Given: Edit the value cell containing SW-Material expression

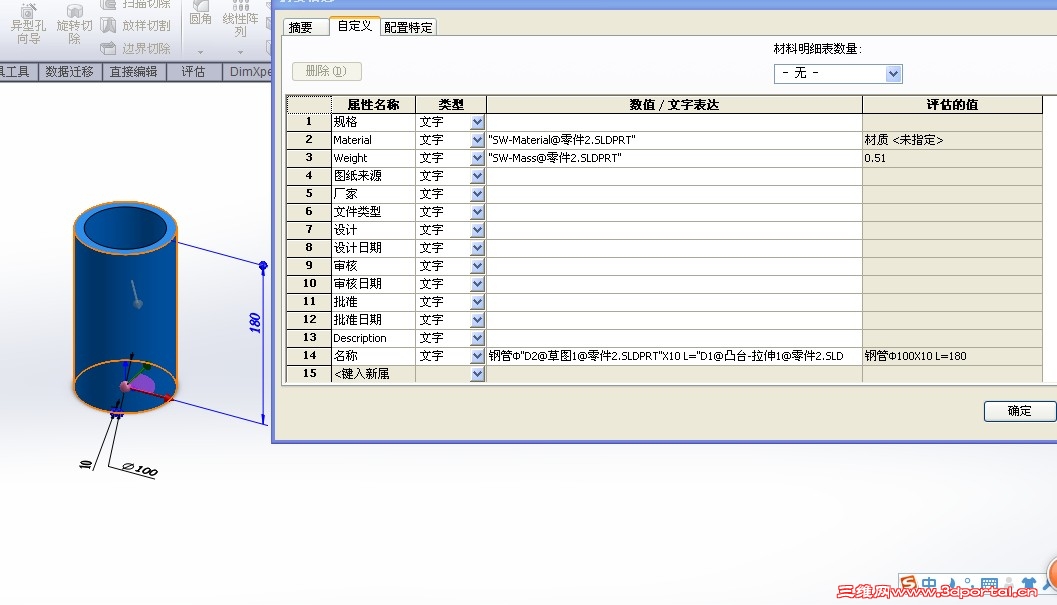Looking at the screenshot, I should point(674,140).
